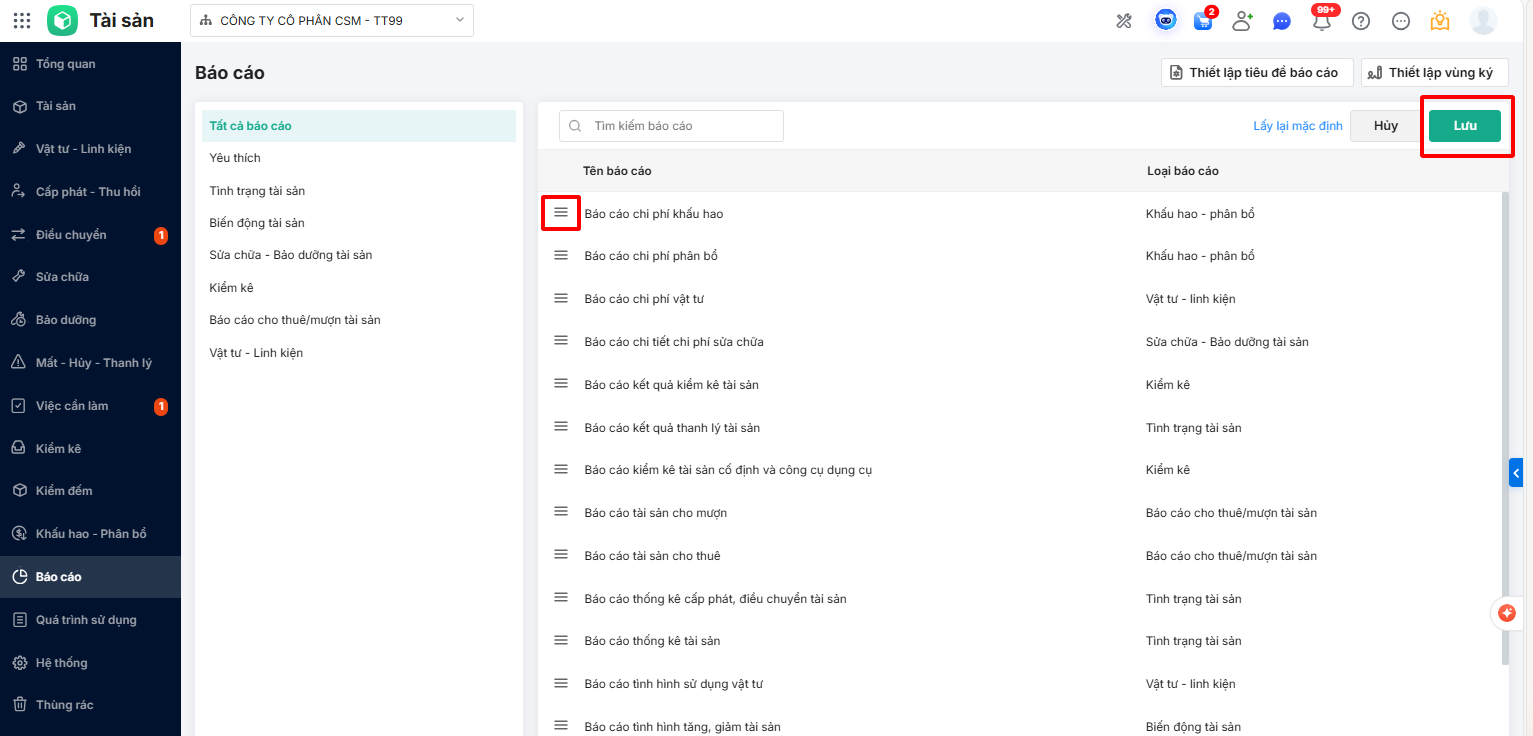Click the report list vertical scrollbar

click(1505, 428)
